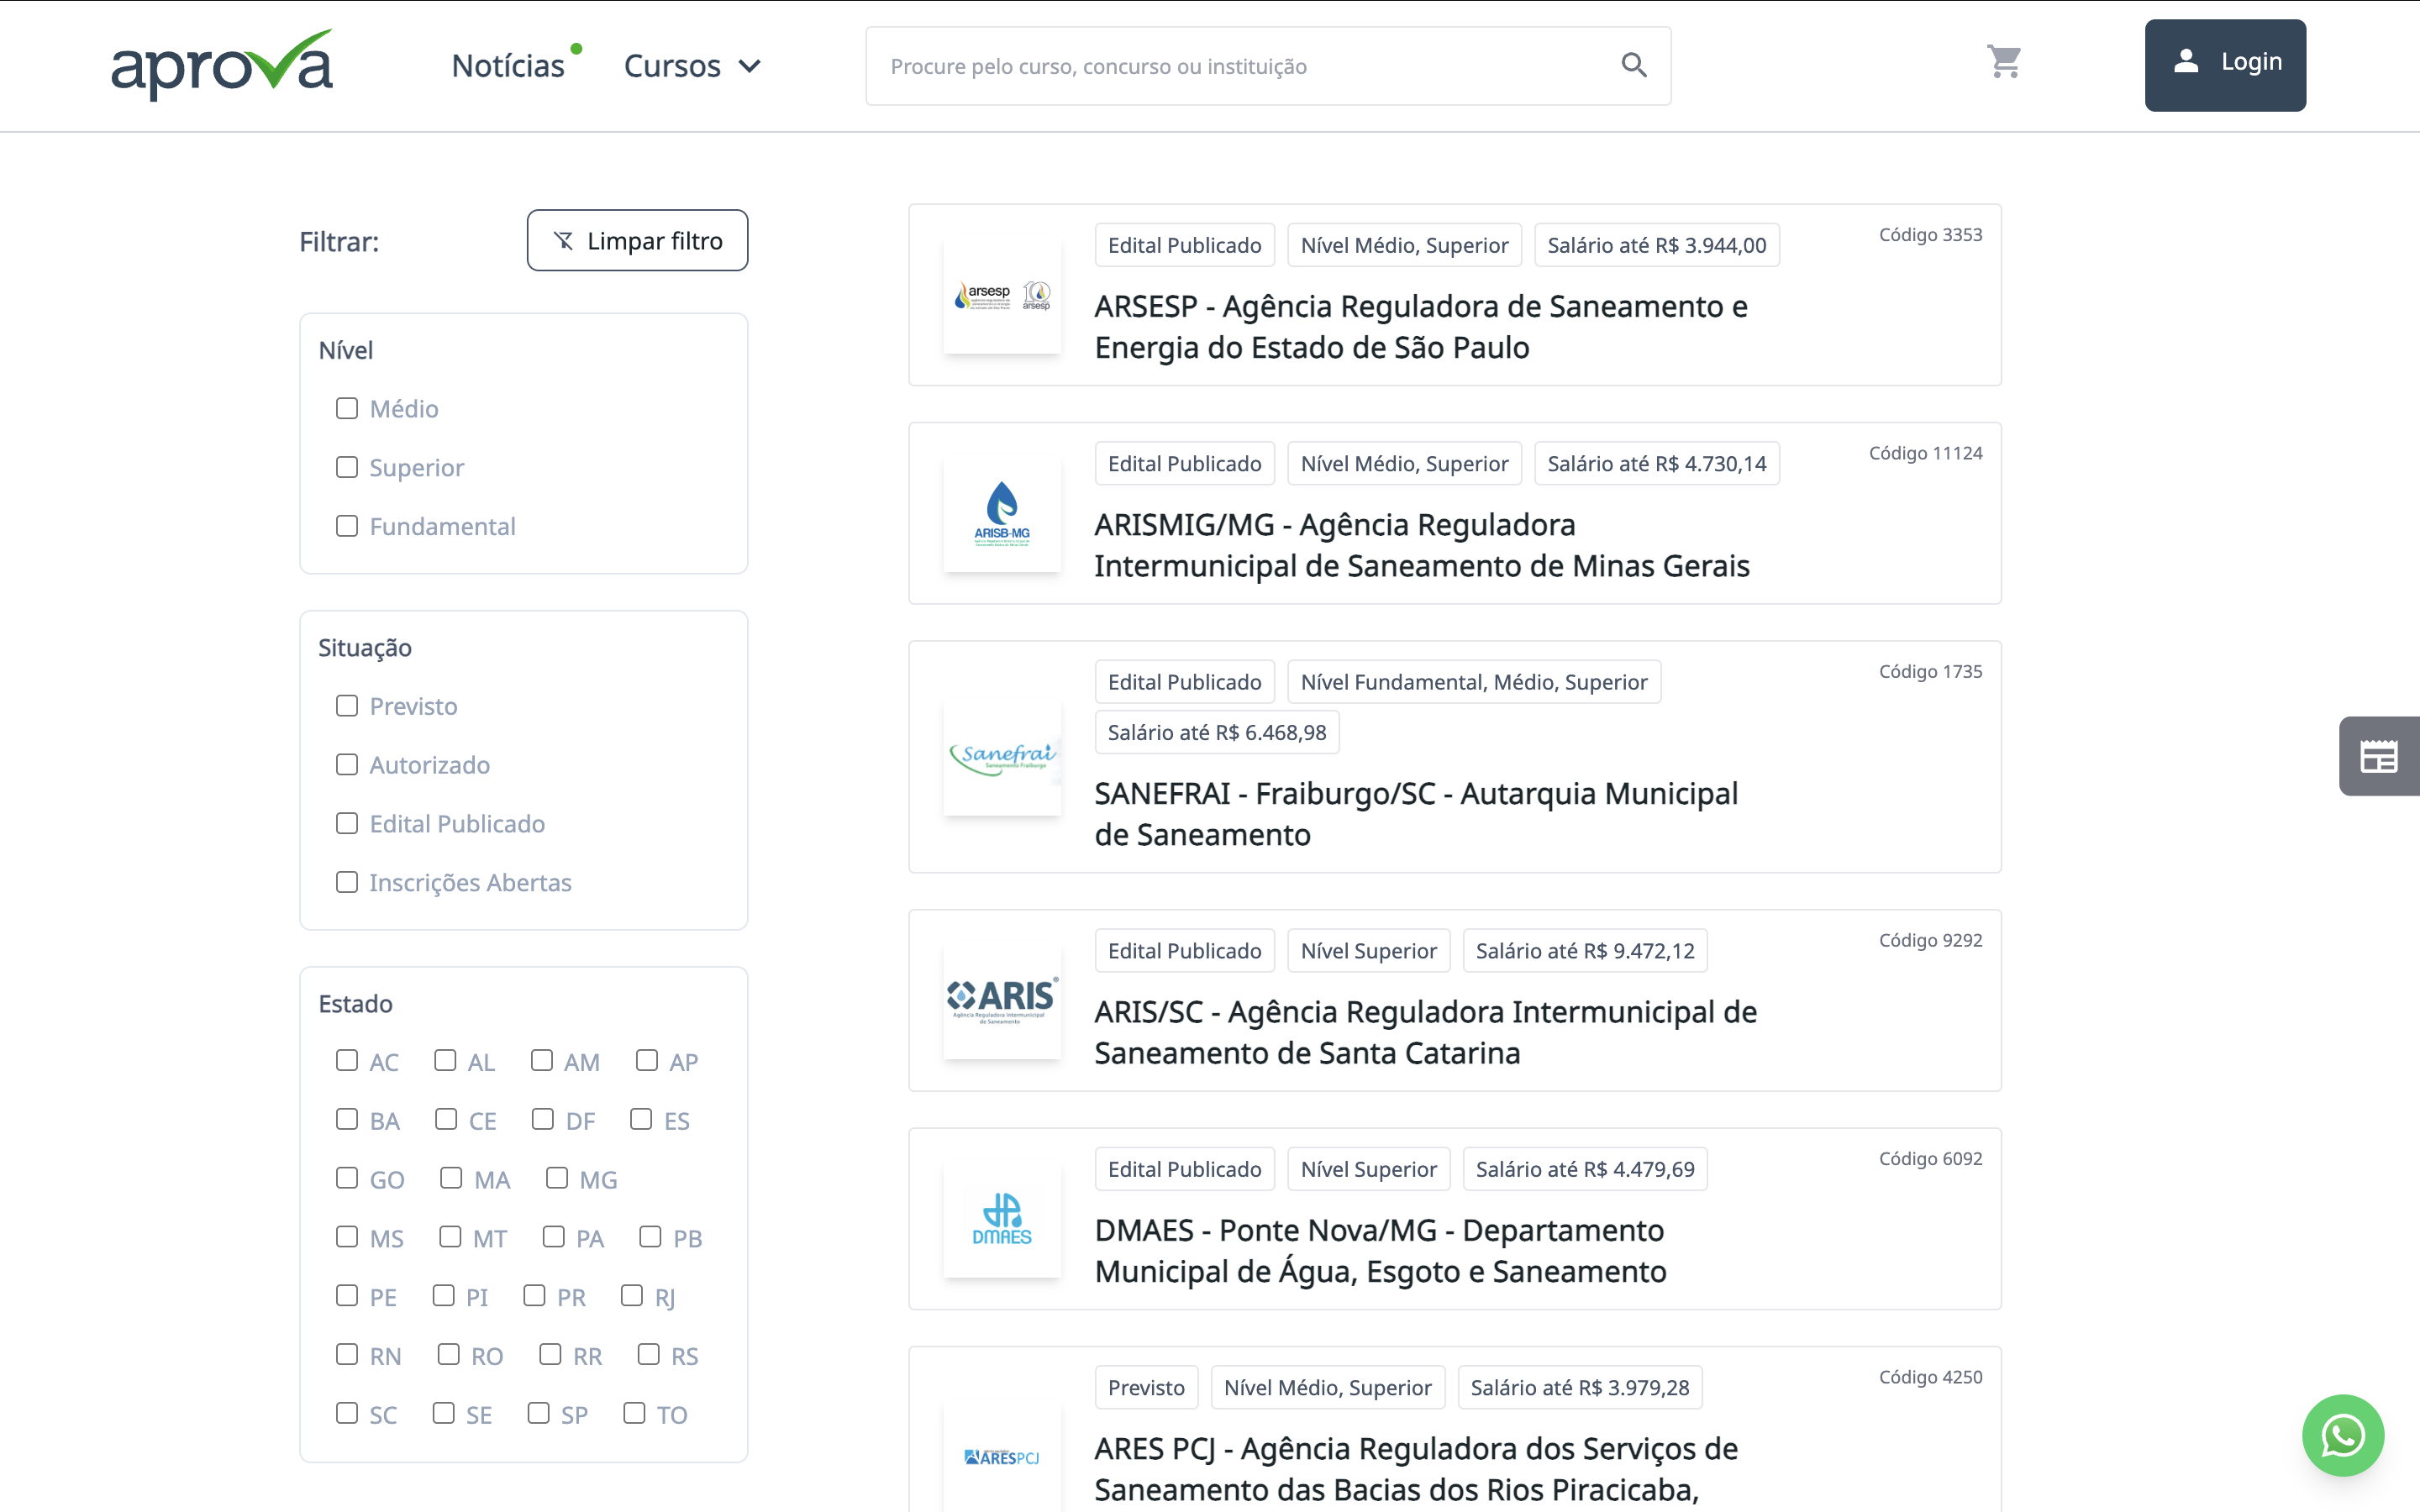Select the SC state checkbox

[x=347, y=1413]
